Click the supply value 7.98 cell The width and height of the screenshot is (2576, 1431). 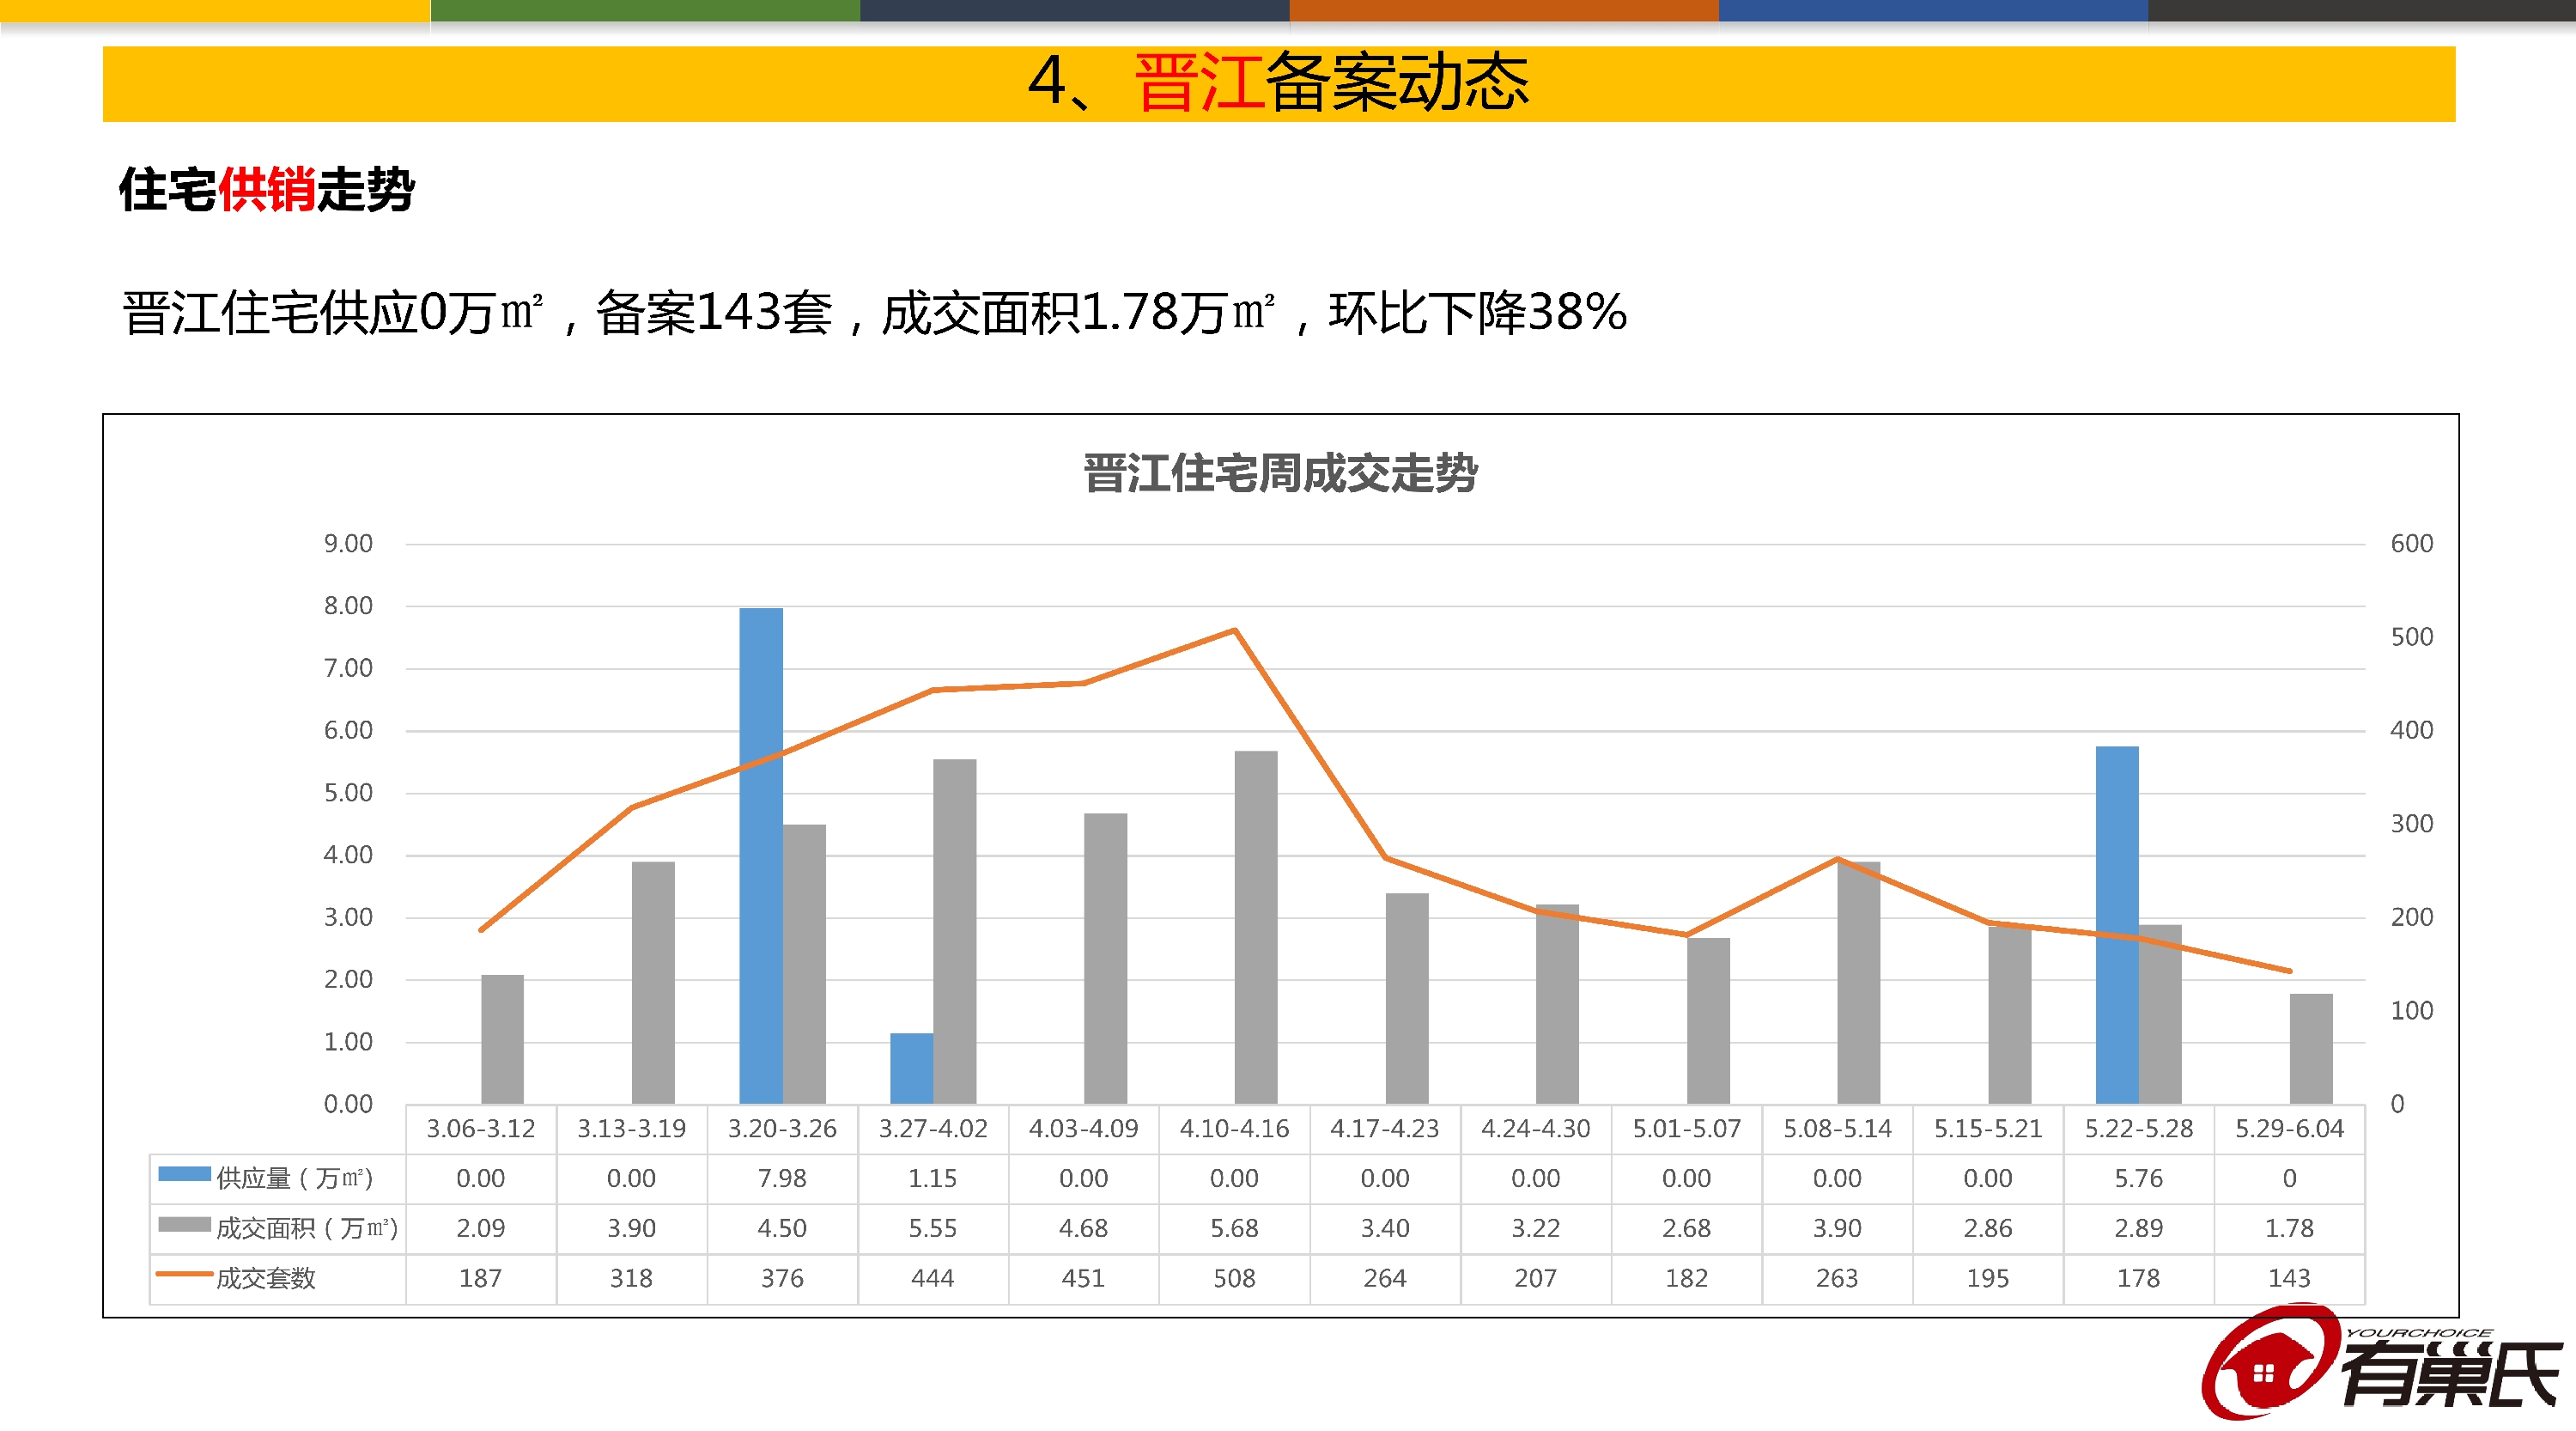pos(782,1179)
